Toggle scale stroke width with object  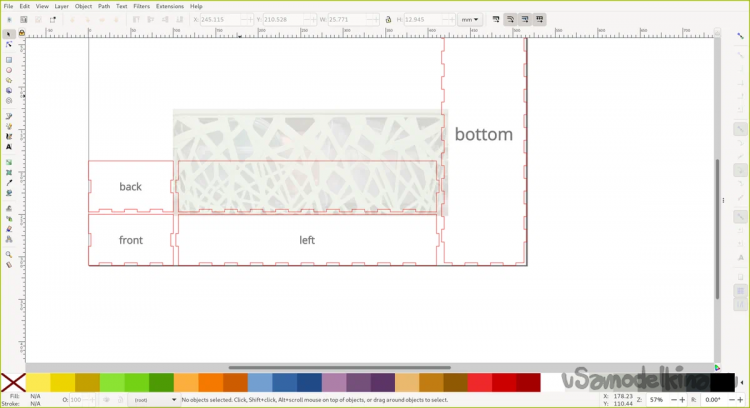496,19
